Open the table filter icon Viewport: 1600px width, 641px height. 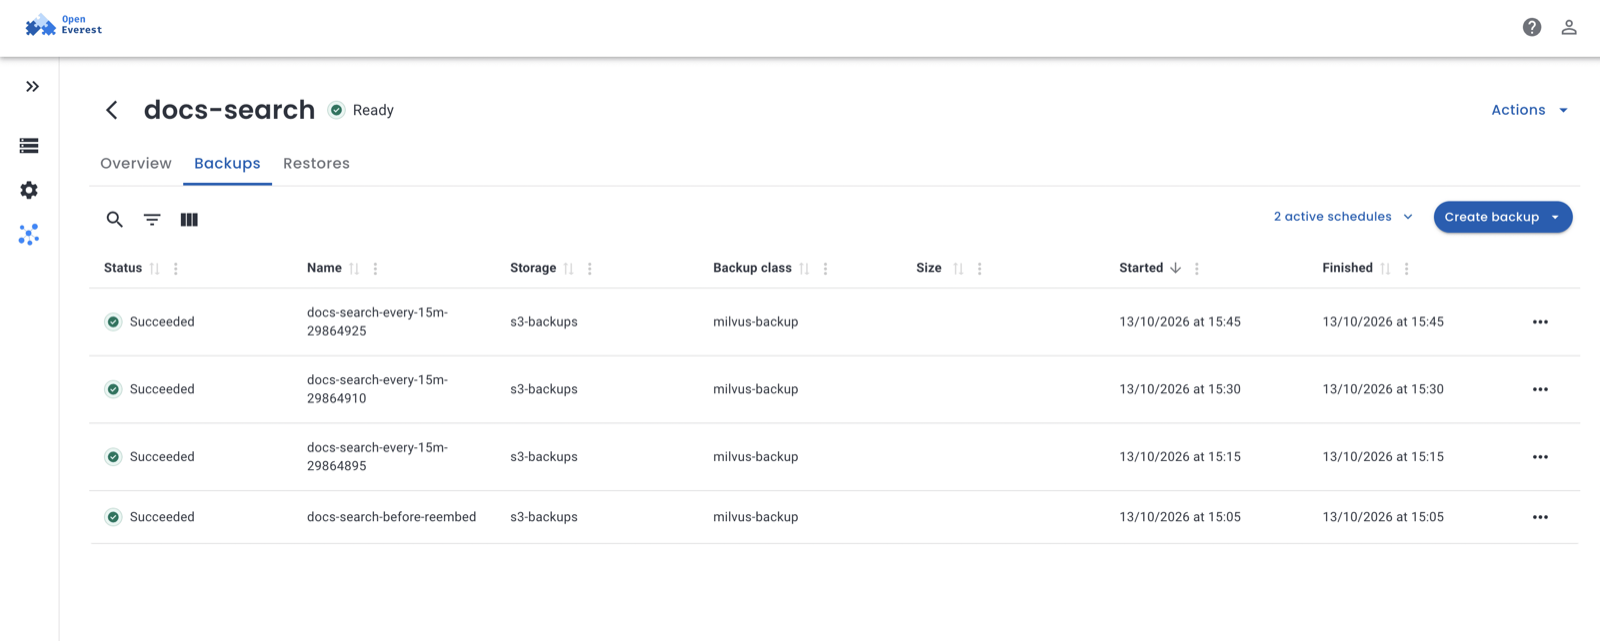[x=152, y=219]
